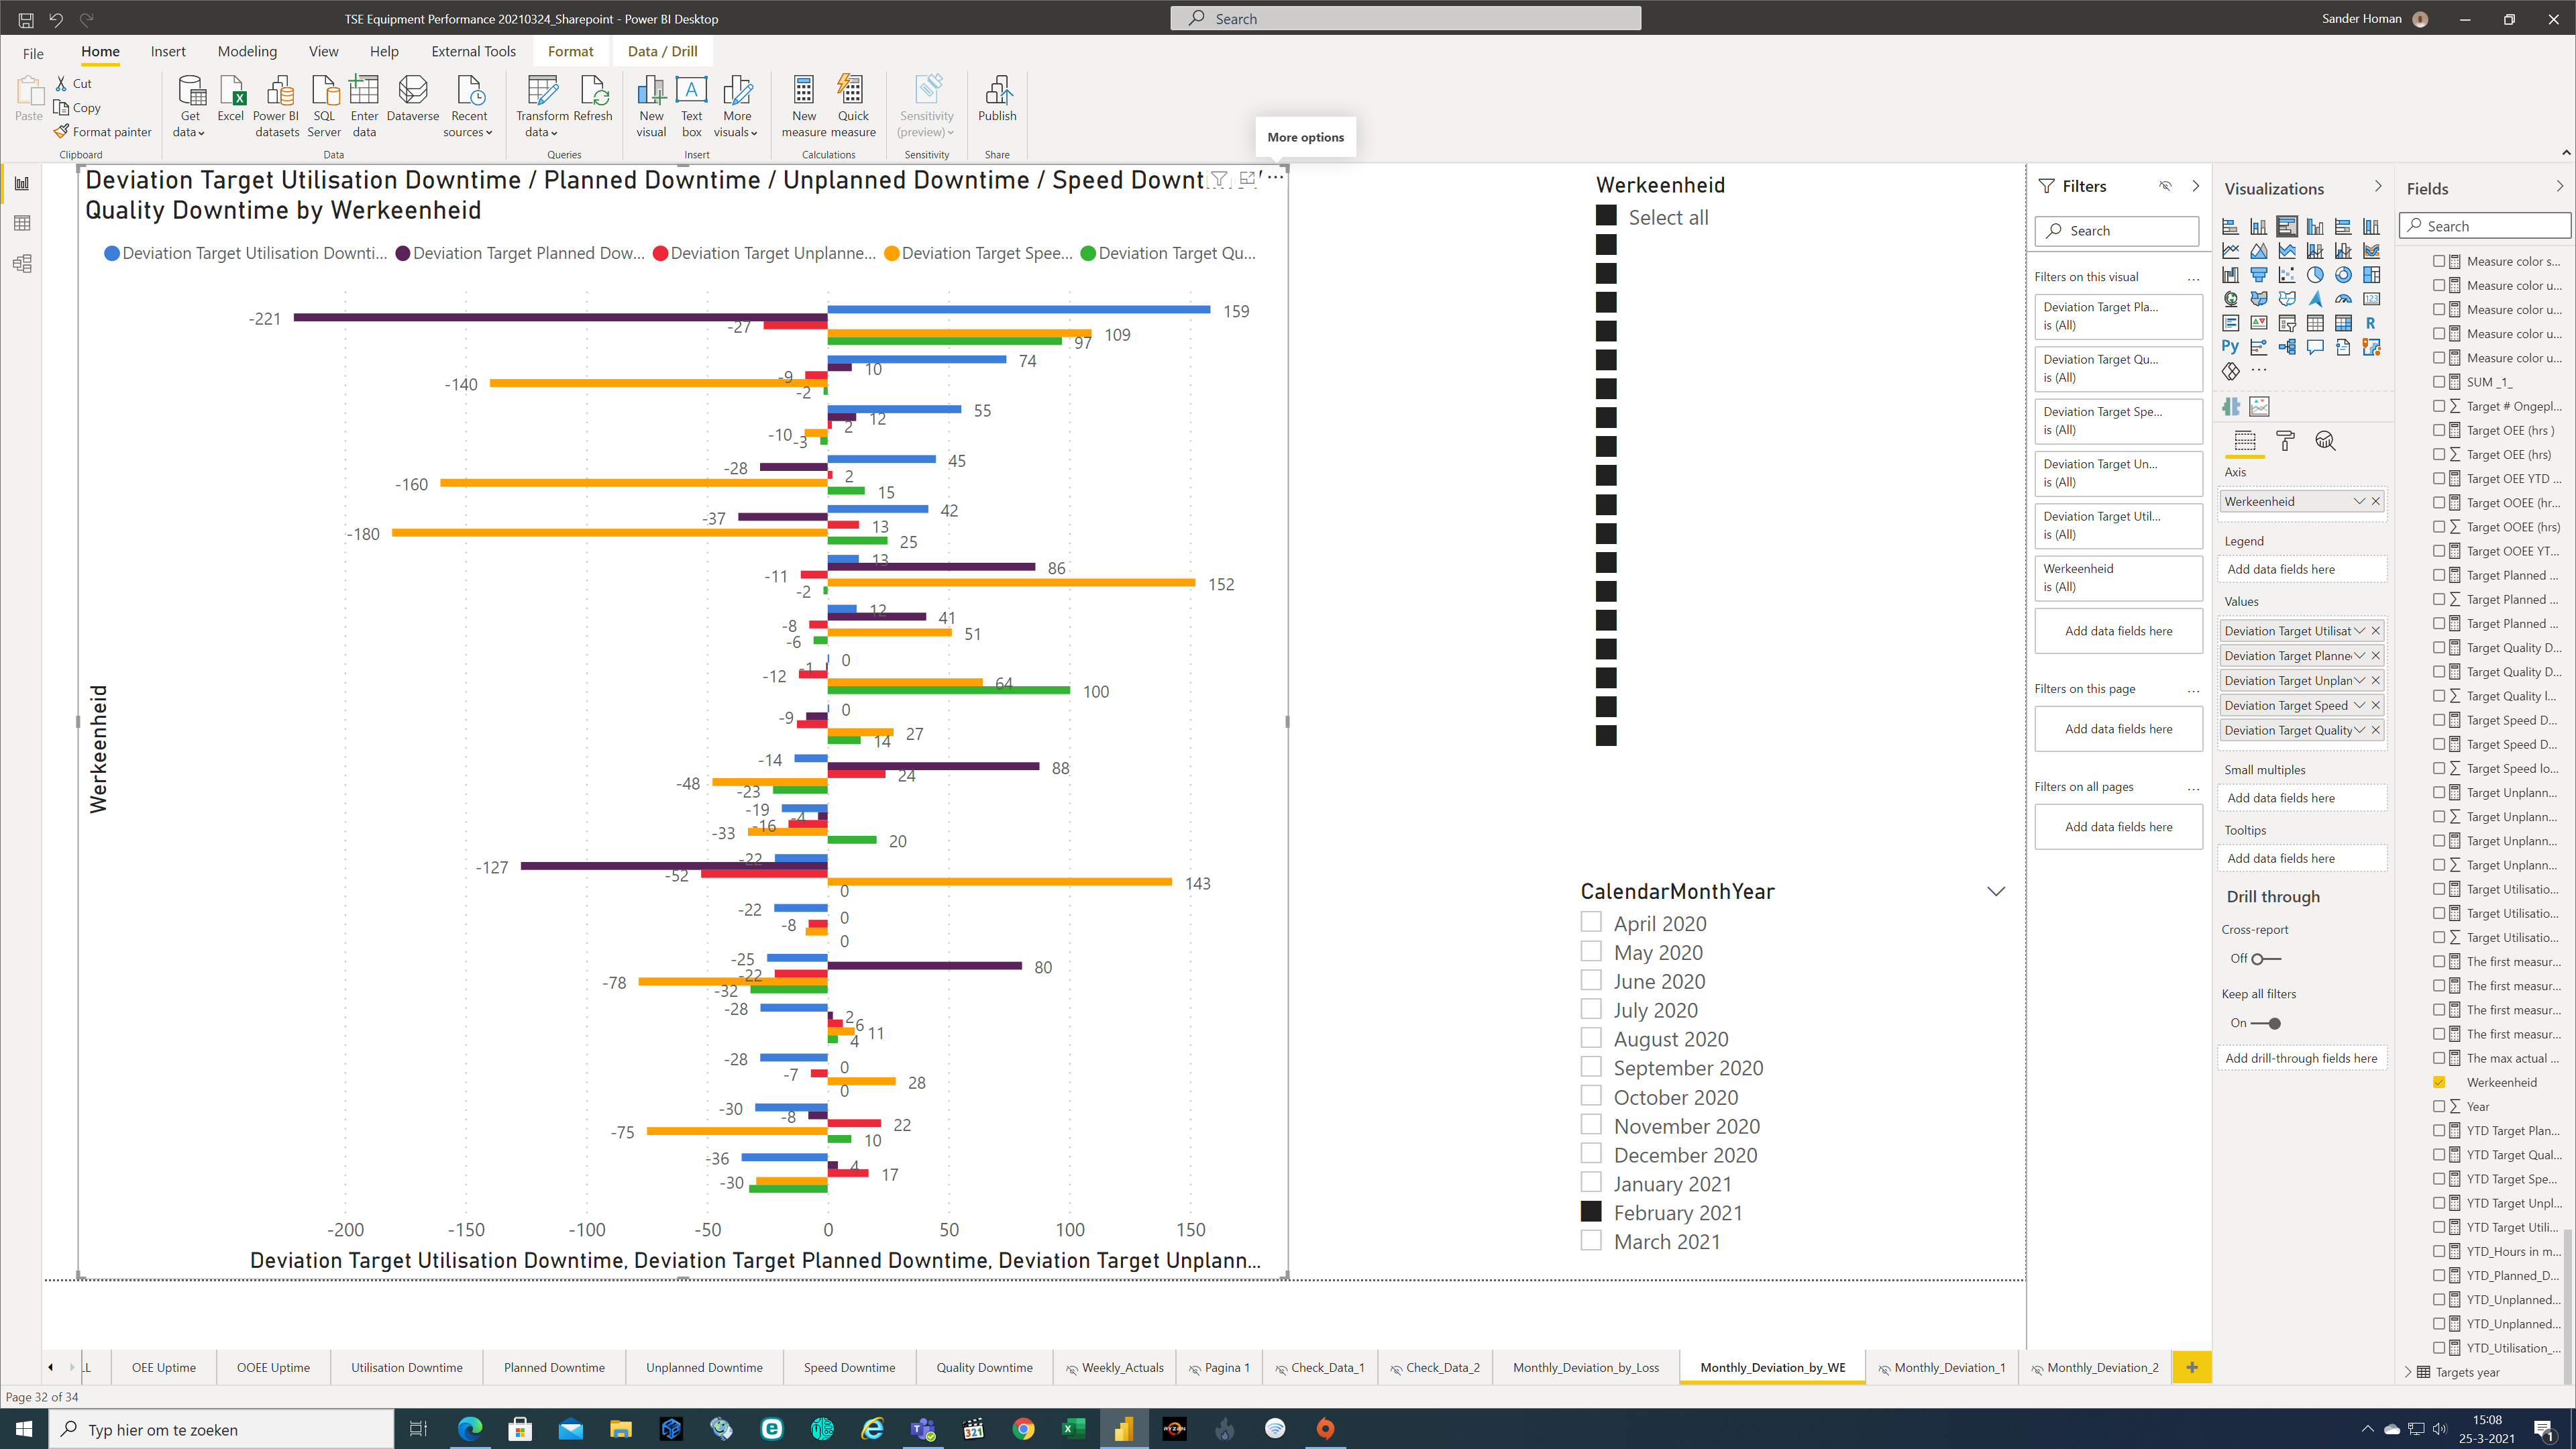Toggle the Keep all filters switch
This screenshot has width=2576, height=1449.
(x=2266, y=1023)
